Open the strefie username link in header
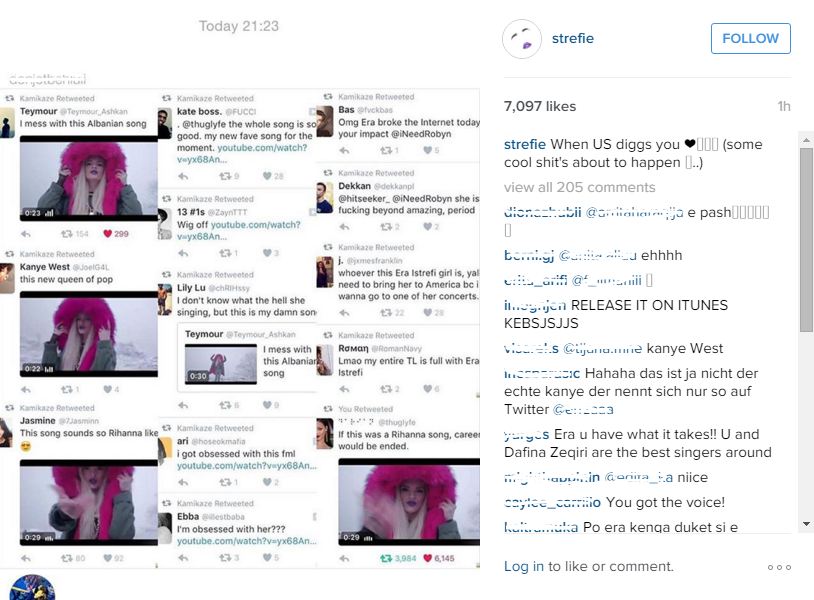This screenshot has width=814, height=600. [573, 38]
